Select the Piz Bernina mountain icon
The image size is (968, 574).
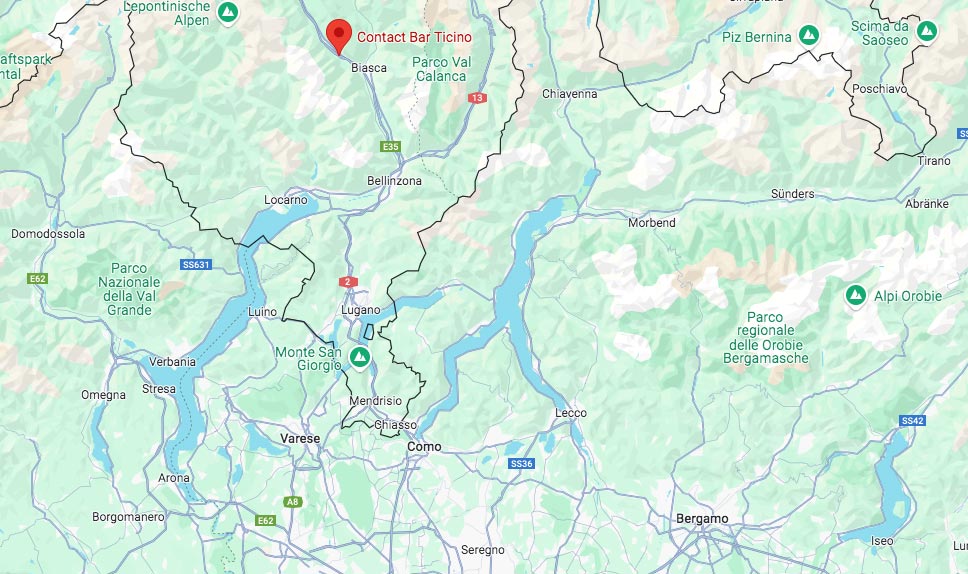[809, 35]
